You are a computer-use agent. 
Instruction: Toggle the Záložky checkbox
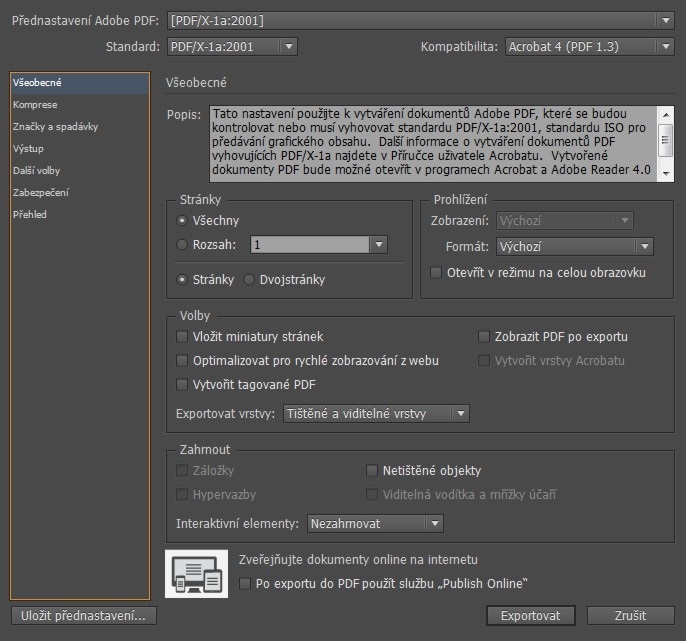[x=182, y=470]
